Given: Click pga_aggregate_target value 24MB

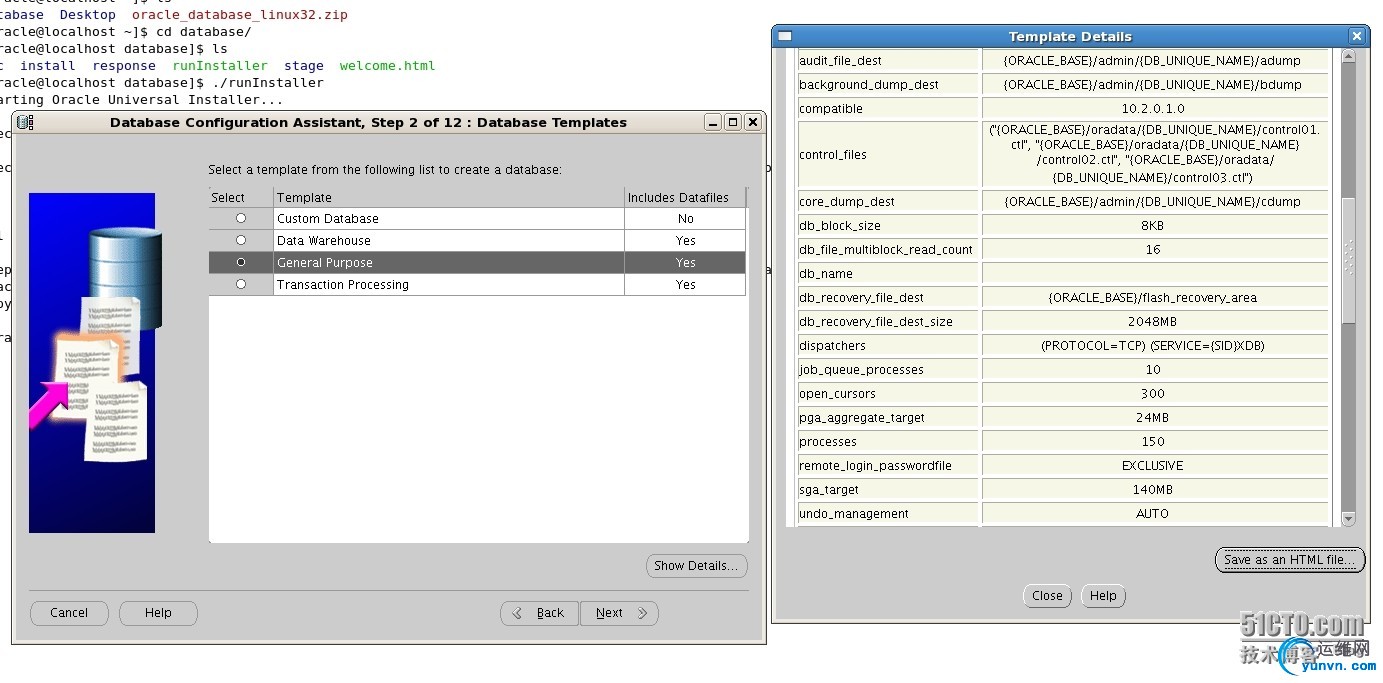Looking at the screenshot, I should tap(1153, 417).
